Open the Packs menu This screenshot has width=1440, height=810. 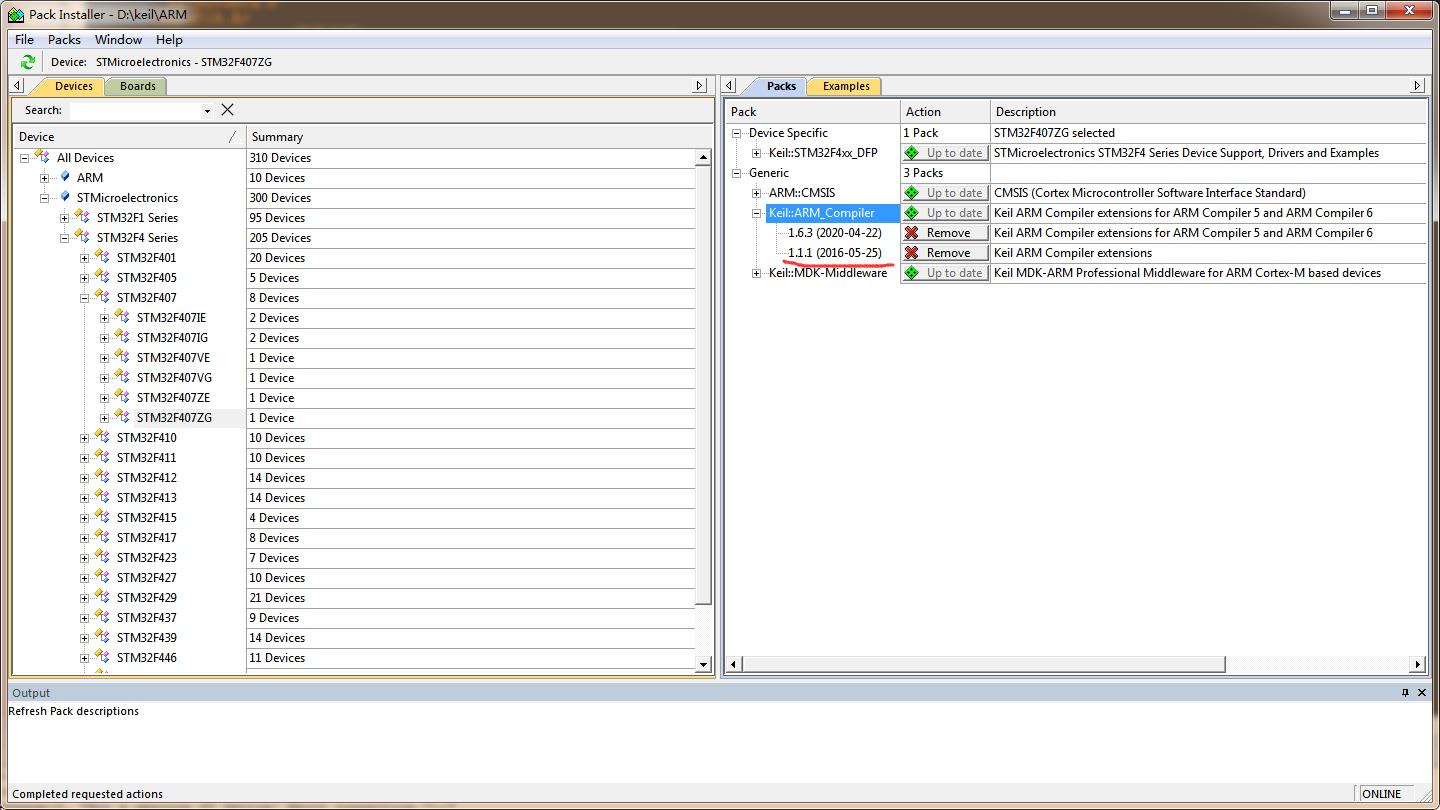pos(64,39)
